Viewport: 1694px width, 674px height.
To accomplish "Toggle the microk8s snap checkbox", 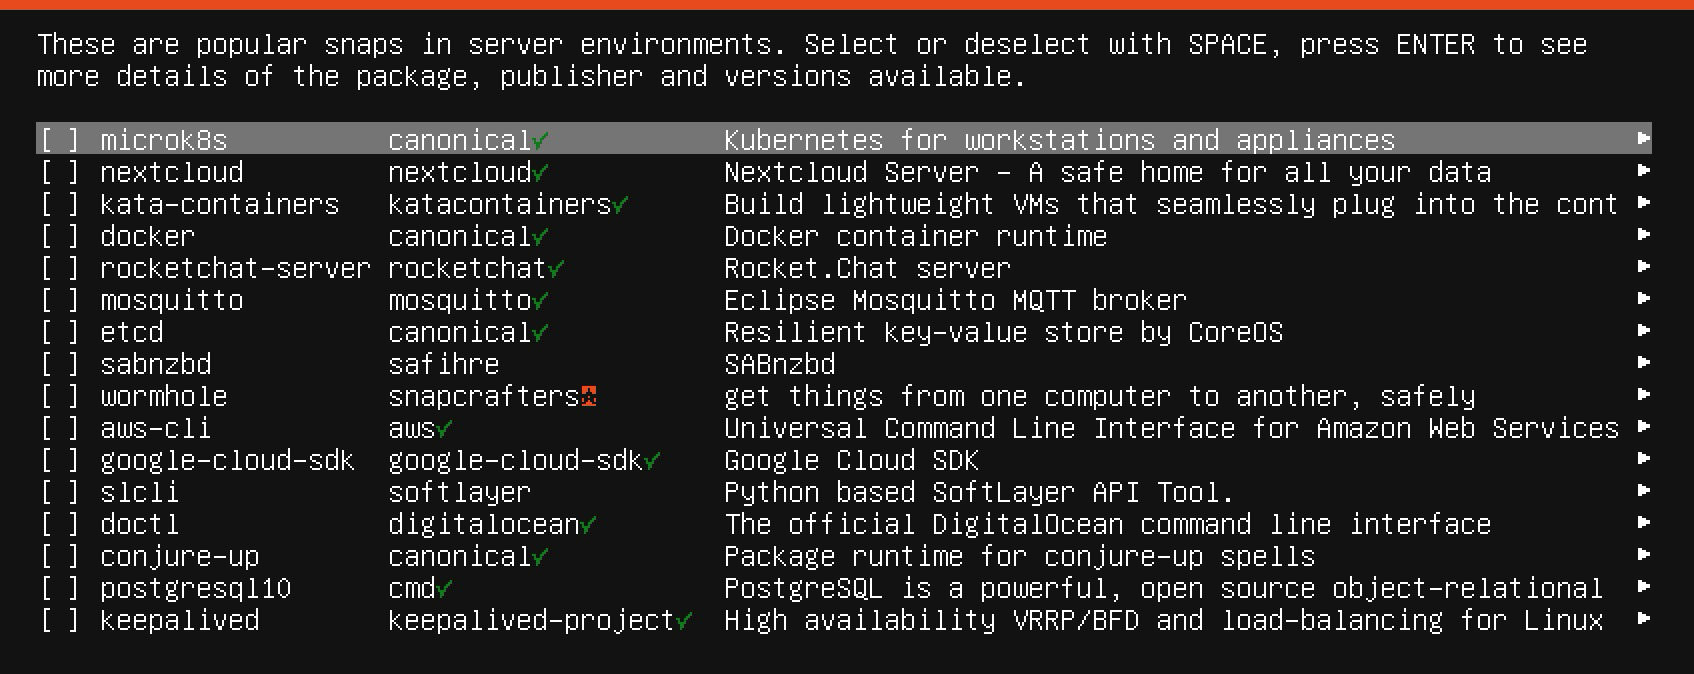I will 59,140.
